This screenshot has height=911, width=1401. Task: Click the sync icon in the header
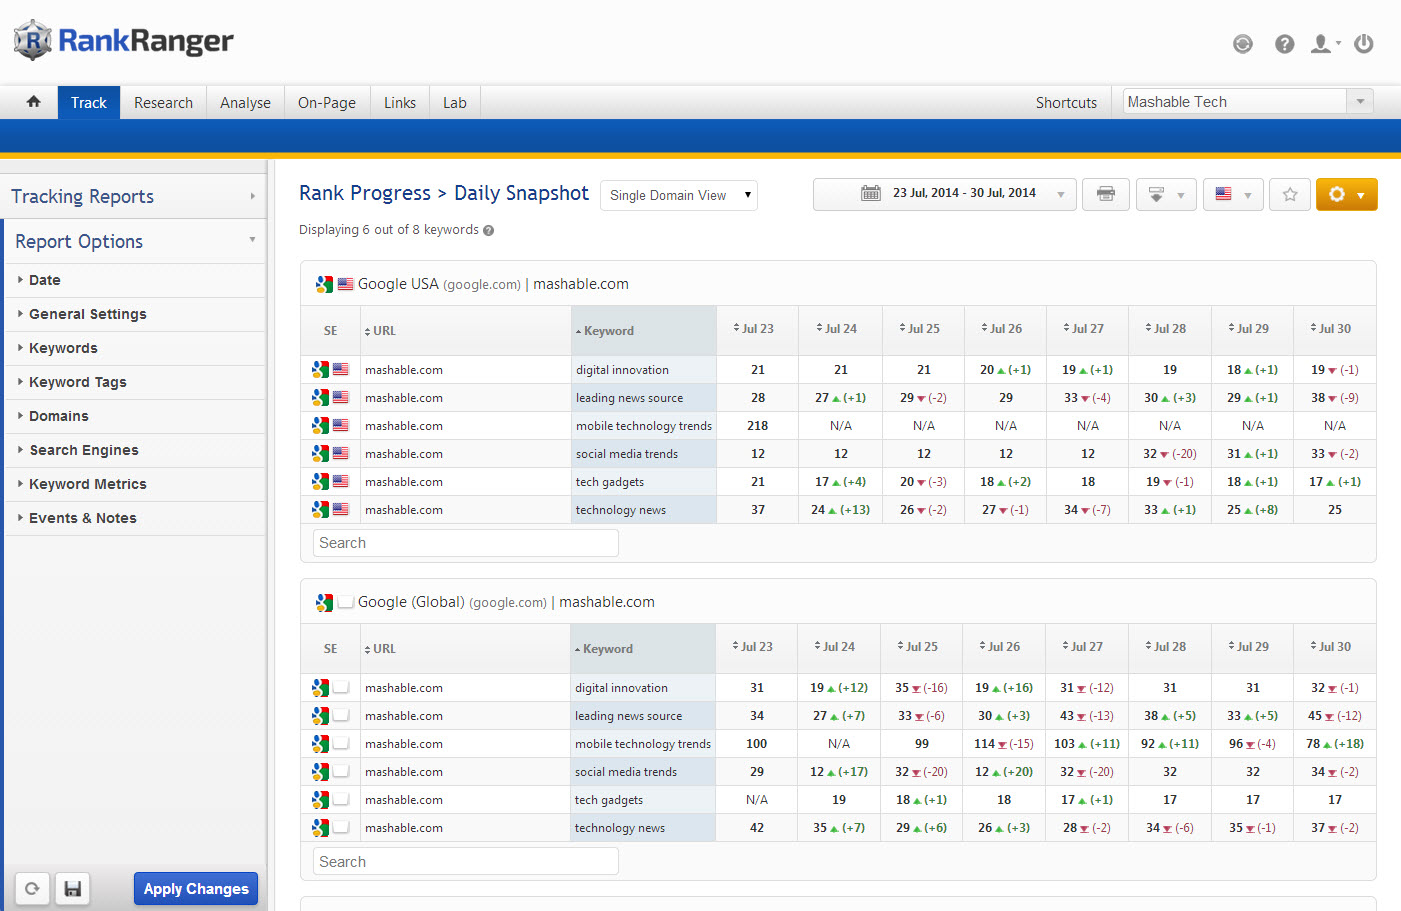pyautogui.click(x=1242, y=43)
